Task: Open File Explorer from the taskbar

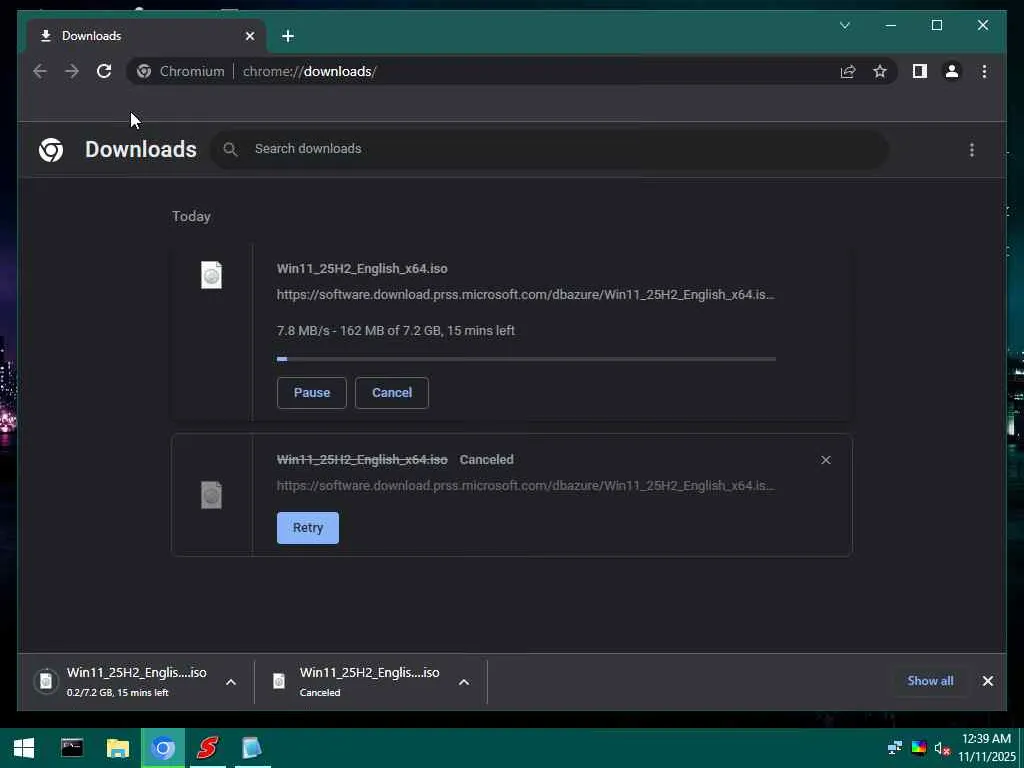Action: (x=118, y=748)
